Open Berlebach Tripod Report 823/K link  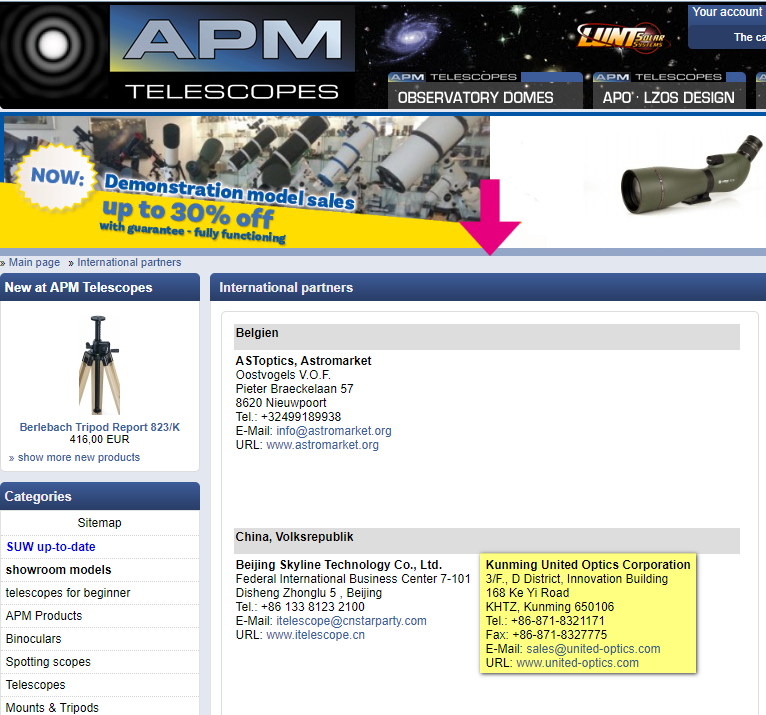pyautogui.click(x=100, y=427)
